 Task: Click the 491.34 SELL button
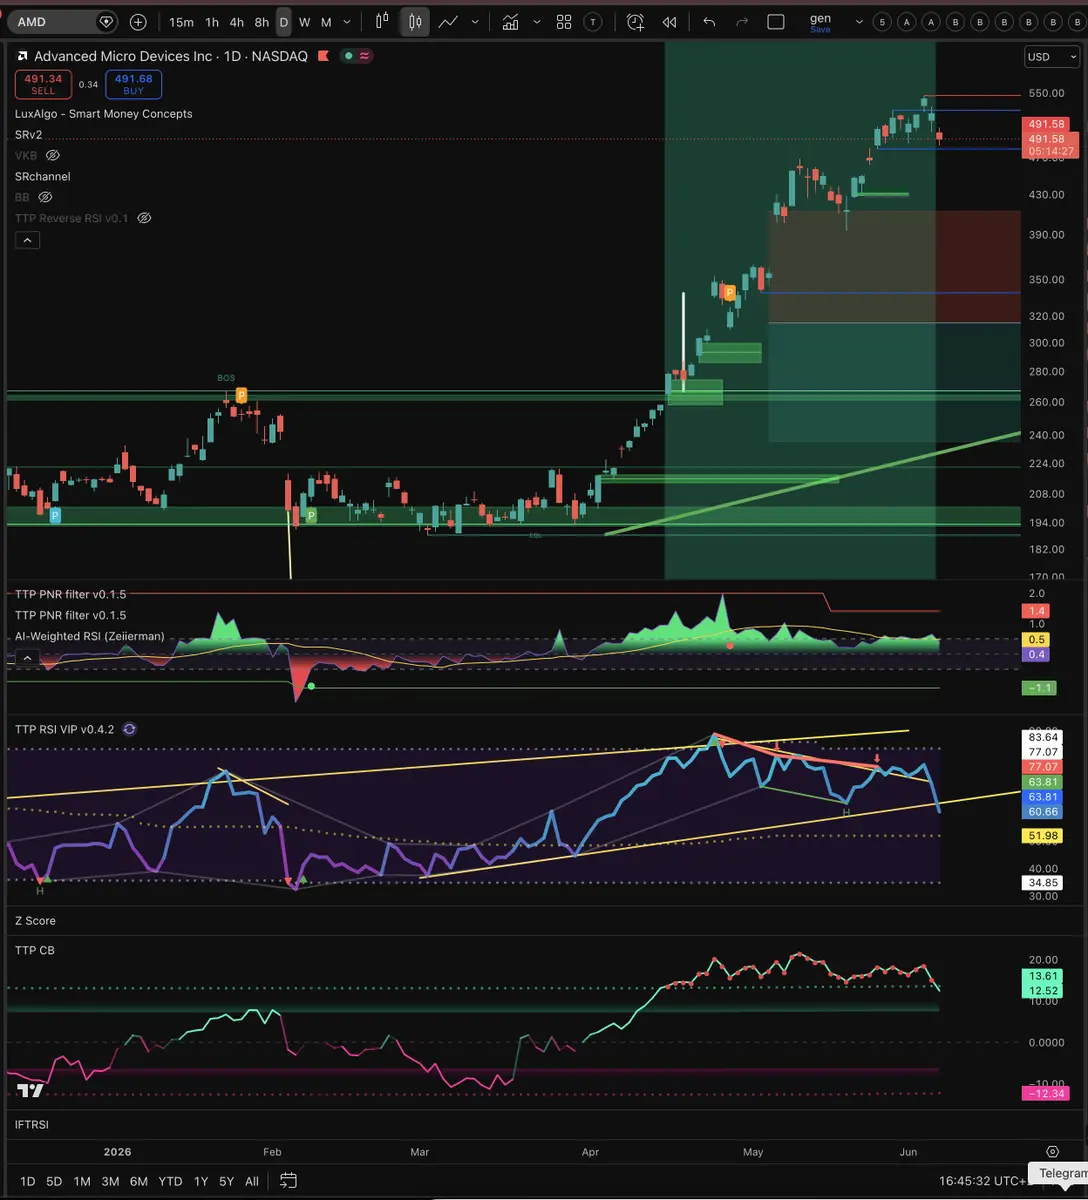pyautogui.click(x=43, y=84)
